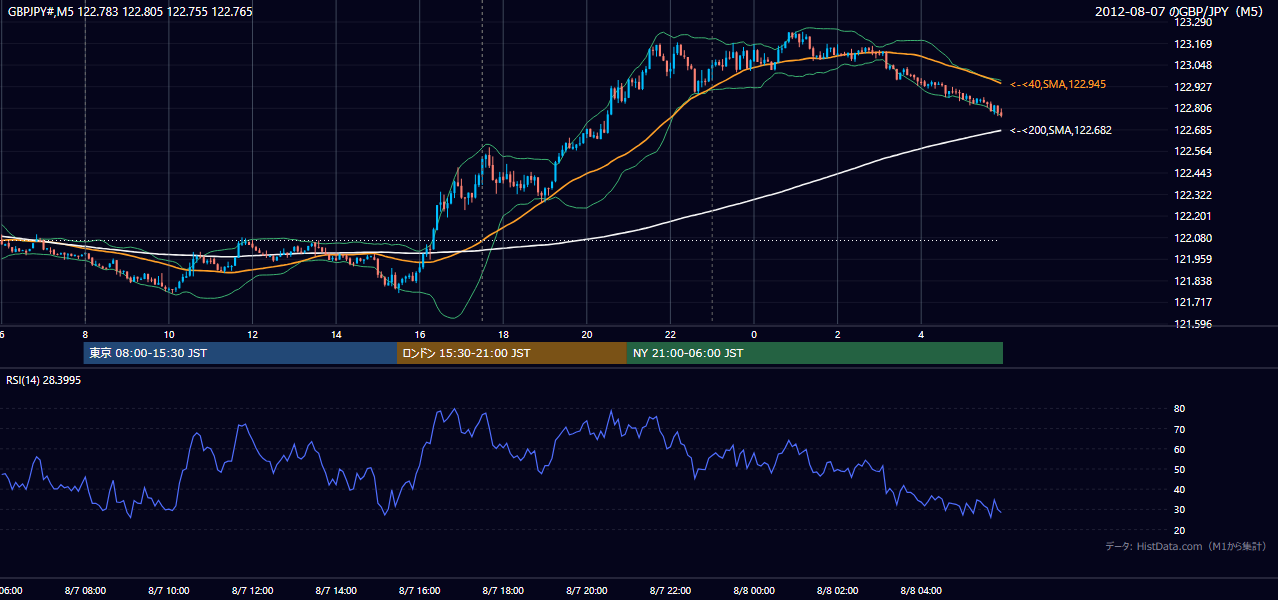This screenshot has height=600, width=1278.
Task: Click the 8/7 10:00 time label
Action: [168, 591]
